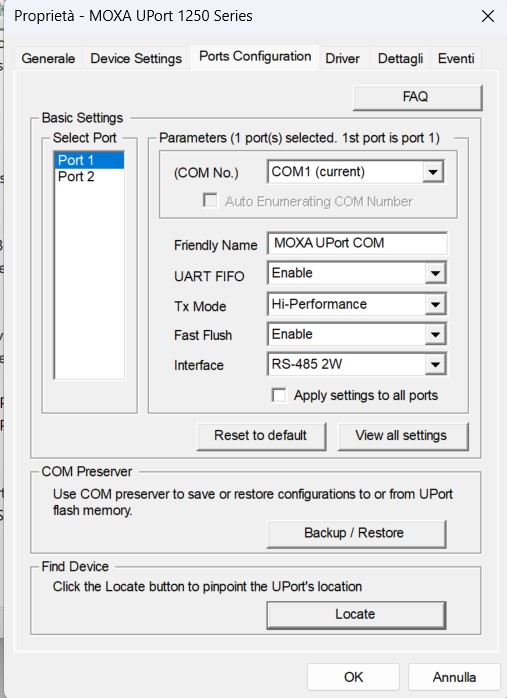The width and height of the screenshot is (507, 698).
Task: Click the FAQ button
Action: pyautogui.click(x=418, y=97)
